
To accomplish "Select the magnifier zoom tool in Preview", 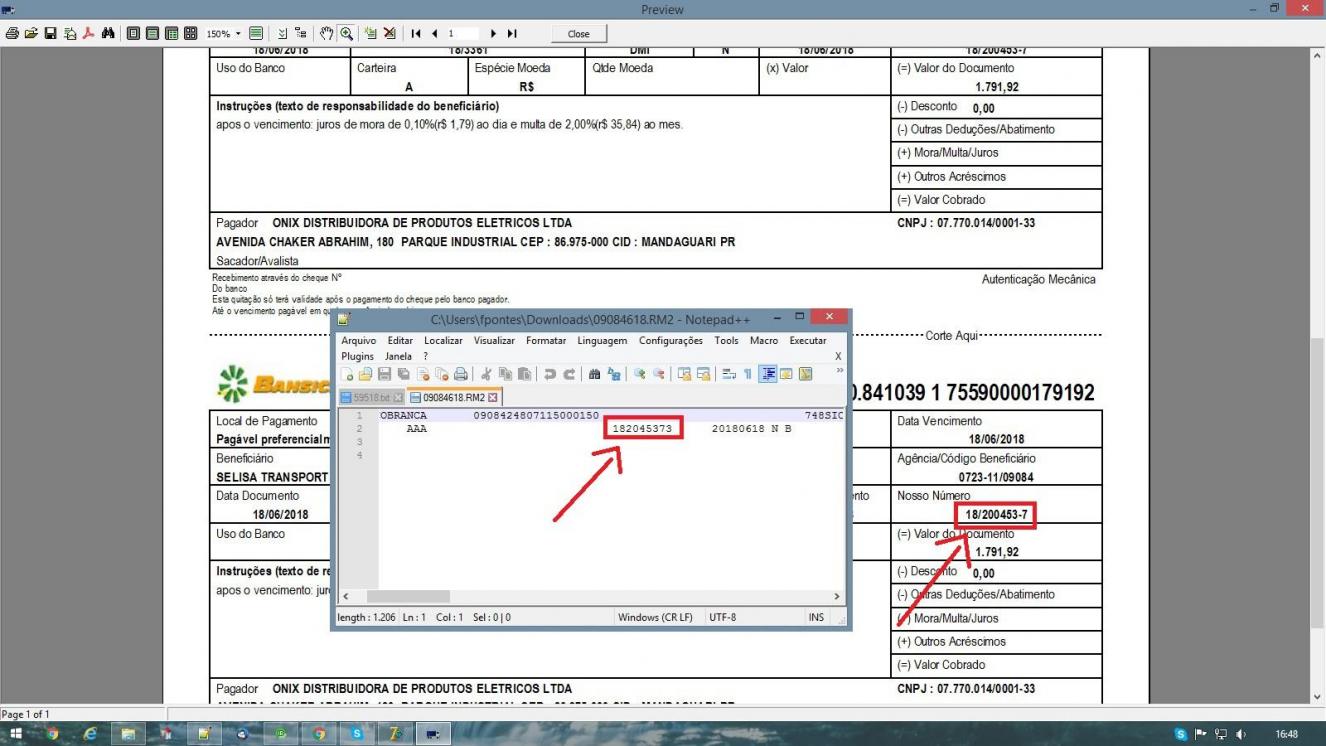I will (x=346, y=33).
